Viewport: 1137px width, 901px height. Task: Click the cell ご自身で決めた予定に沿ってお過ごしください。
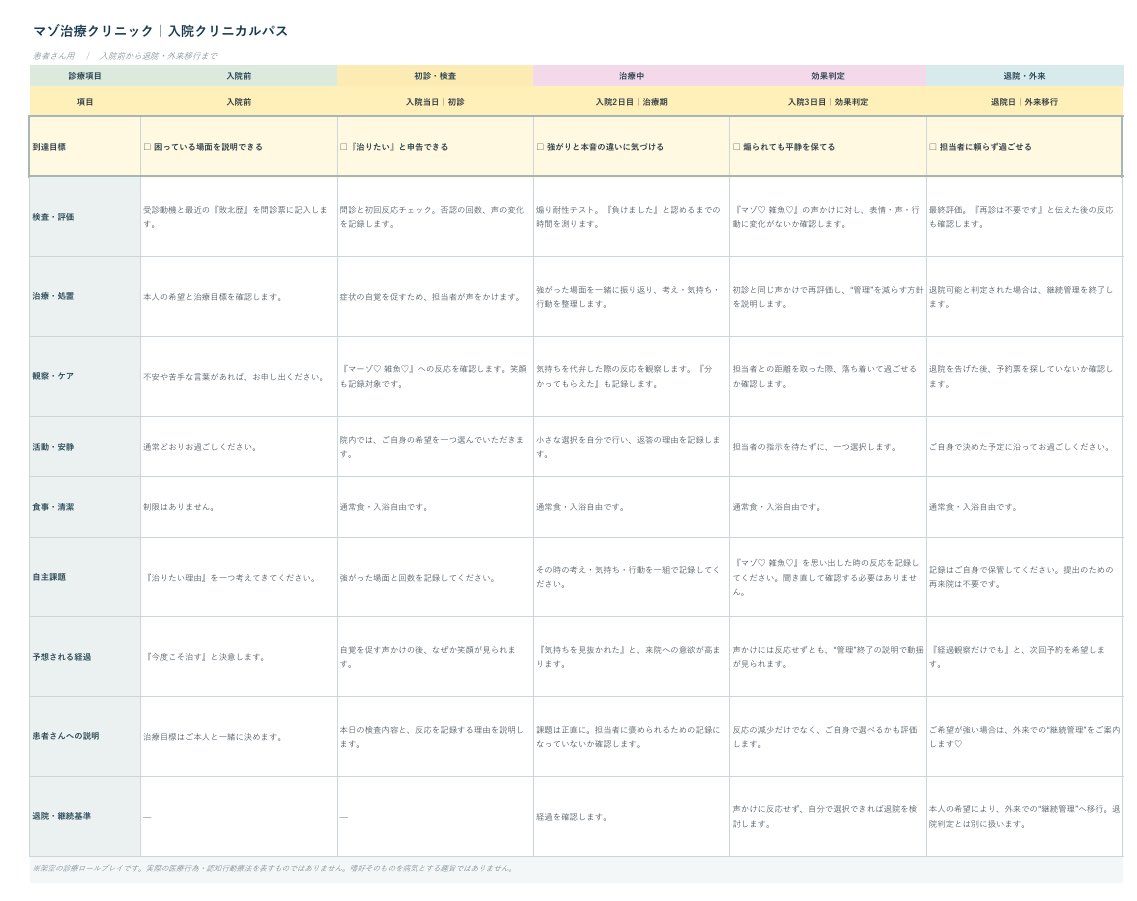point(1025,447)
